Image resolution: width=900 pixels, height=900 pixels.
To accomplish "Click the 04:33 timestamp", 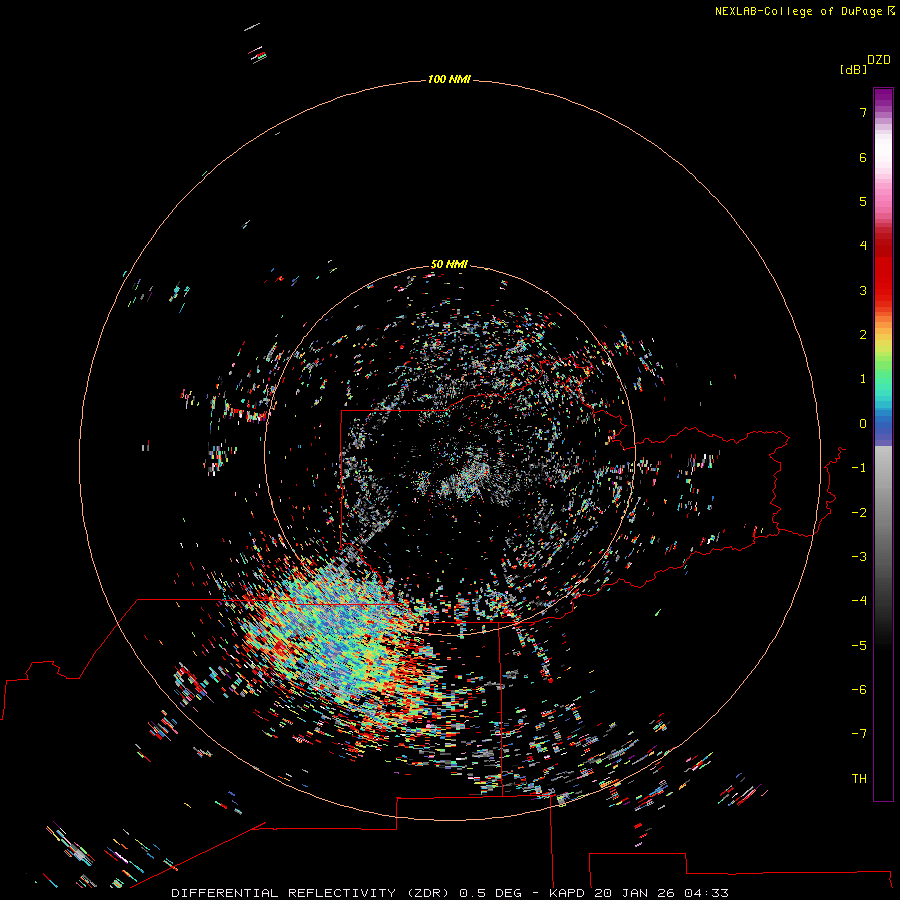I will (x=707, y=893).
